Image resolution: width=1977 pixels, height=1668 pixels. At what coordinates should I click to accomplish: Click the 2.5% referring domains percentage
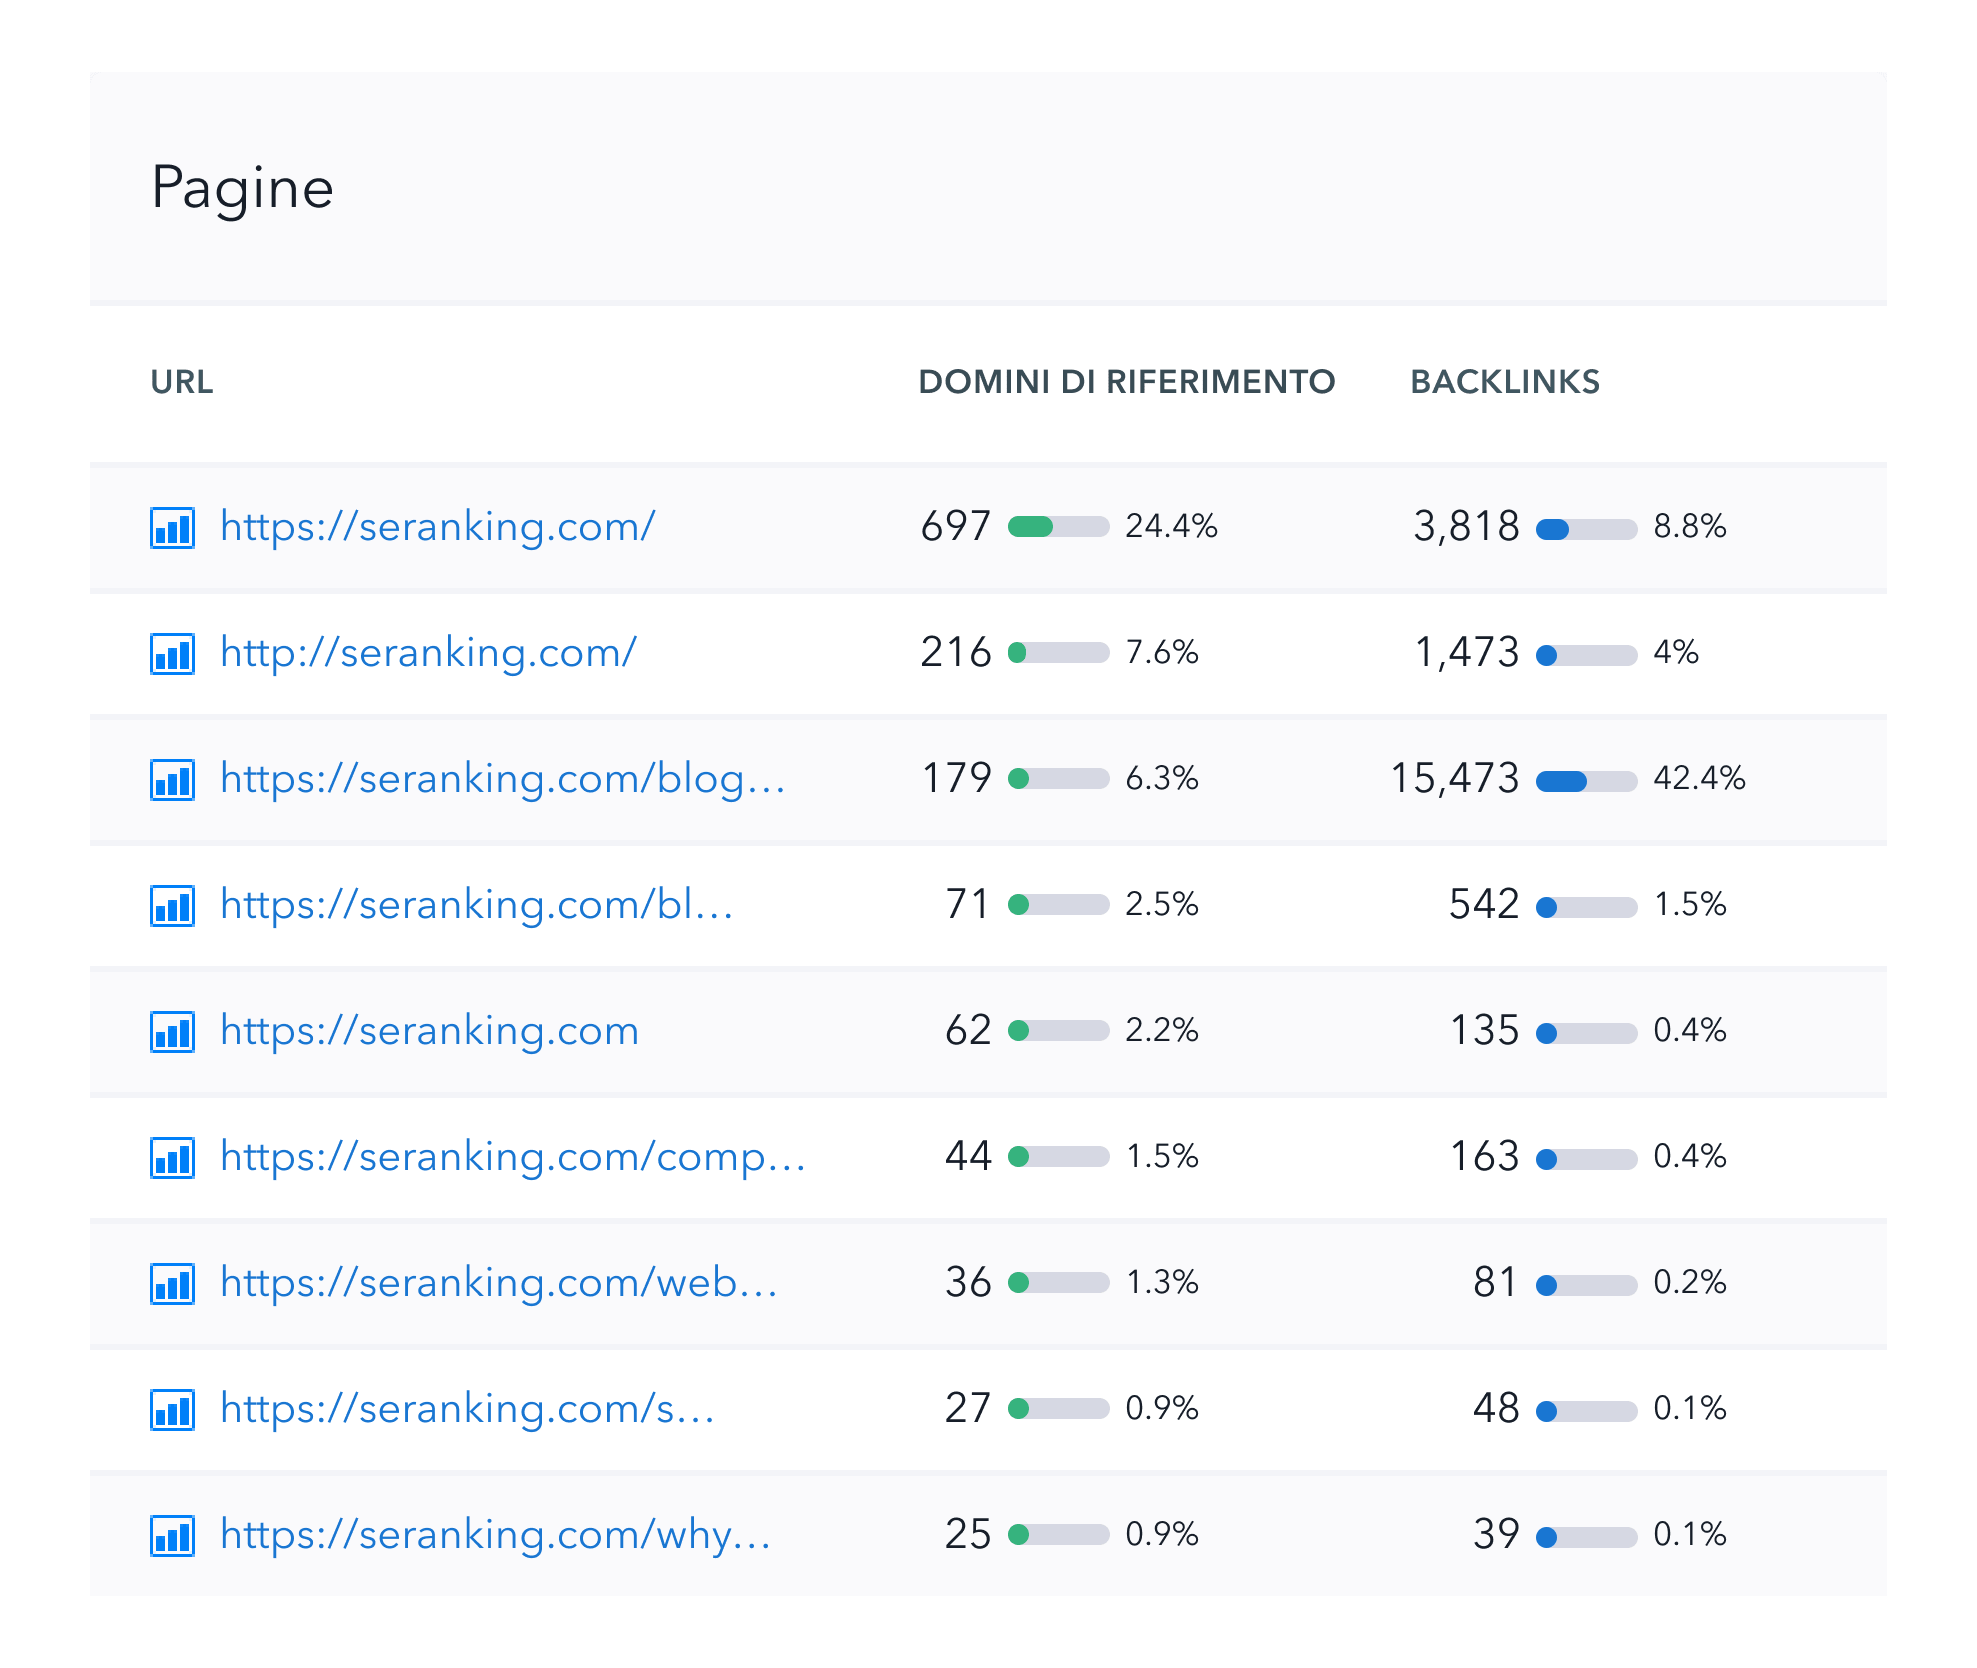pyautogui.click(x=1162, y=905)
